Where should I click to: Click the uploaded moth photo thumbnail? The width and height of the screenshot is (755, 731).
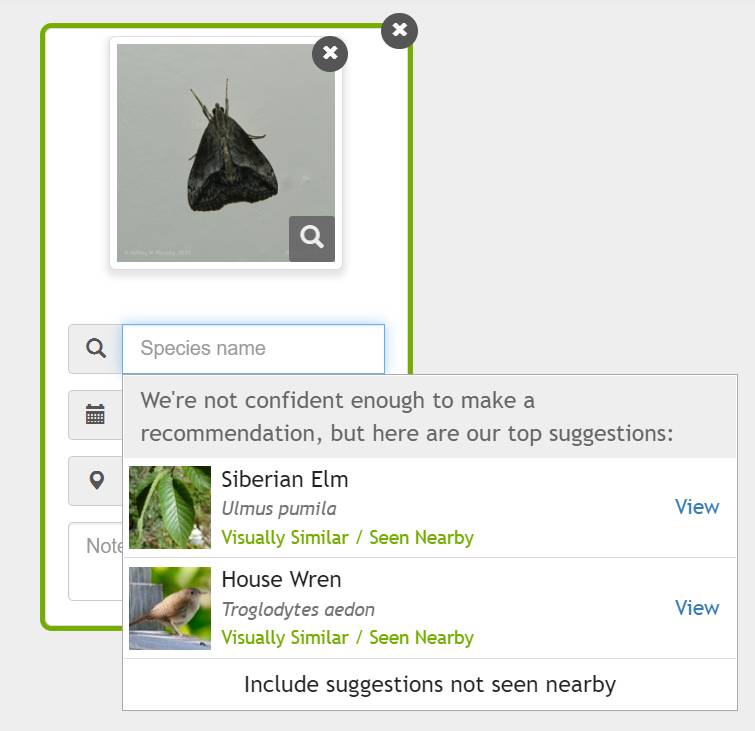click(x=226, y=153)
